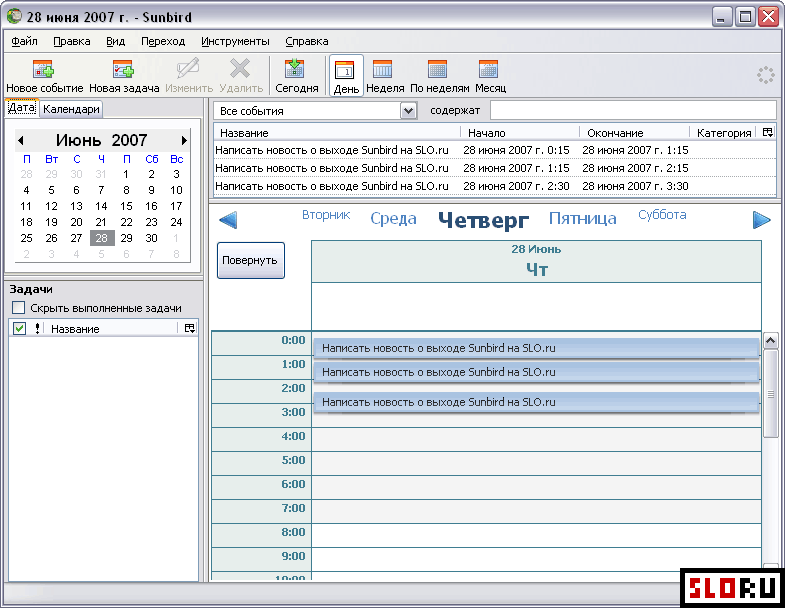Image resolution: width=785 pixels, height=608 pixels.
Task: Select event row starting 28 июня 1:15
Action: point(495,168)
